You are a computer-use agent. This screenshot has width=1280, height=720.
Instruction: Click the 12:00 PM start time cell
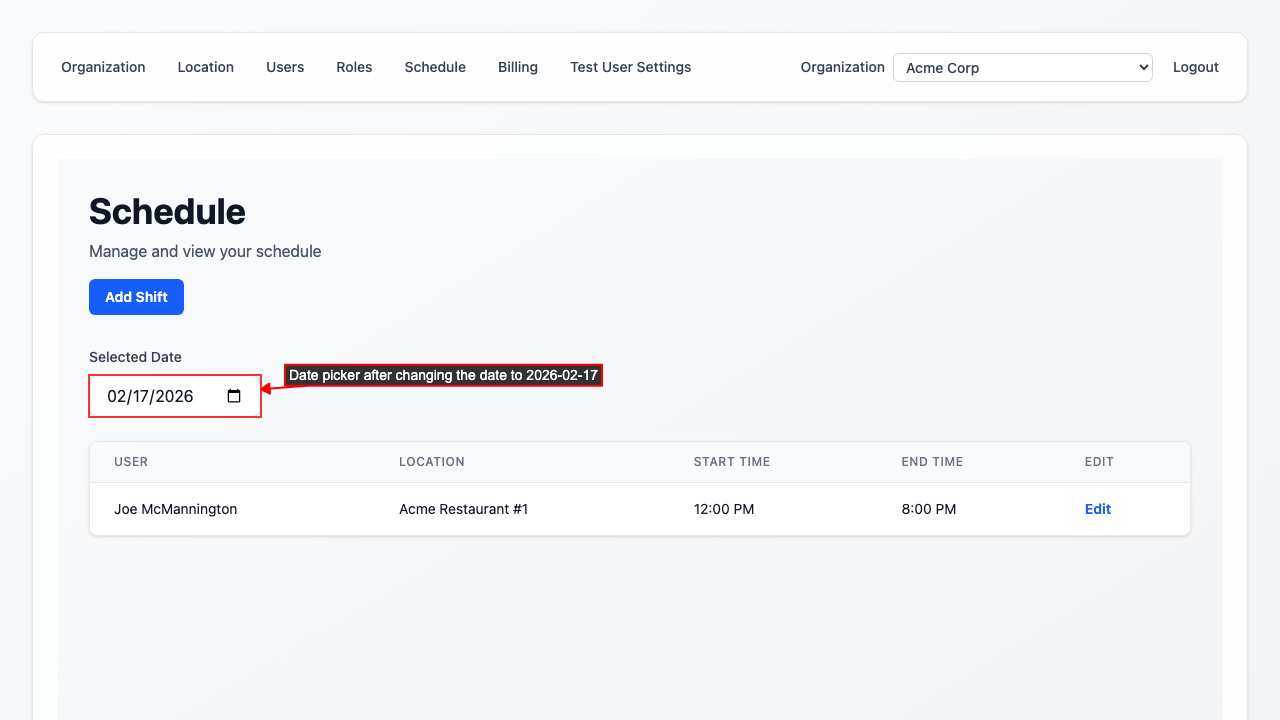point(723,509)
